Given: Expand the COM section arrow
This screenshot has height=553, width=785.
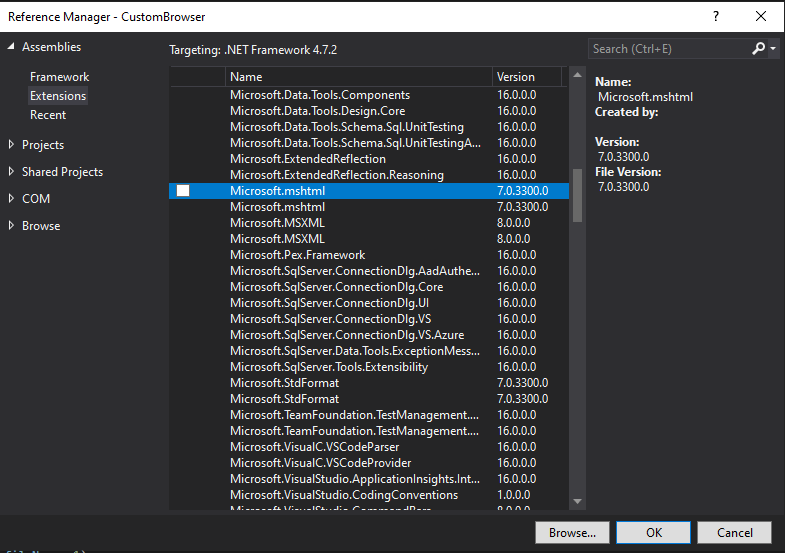Looking at the screenshot, I should [11, 199].
